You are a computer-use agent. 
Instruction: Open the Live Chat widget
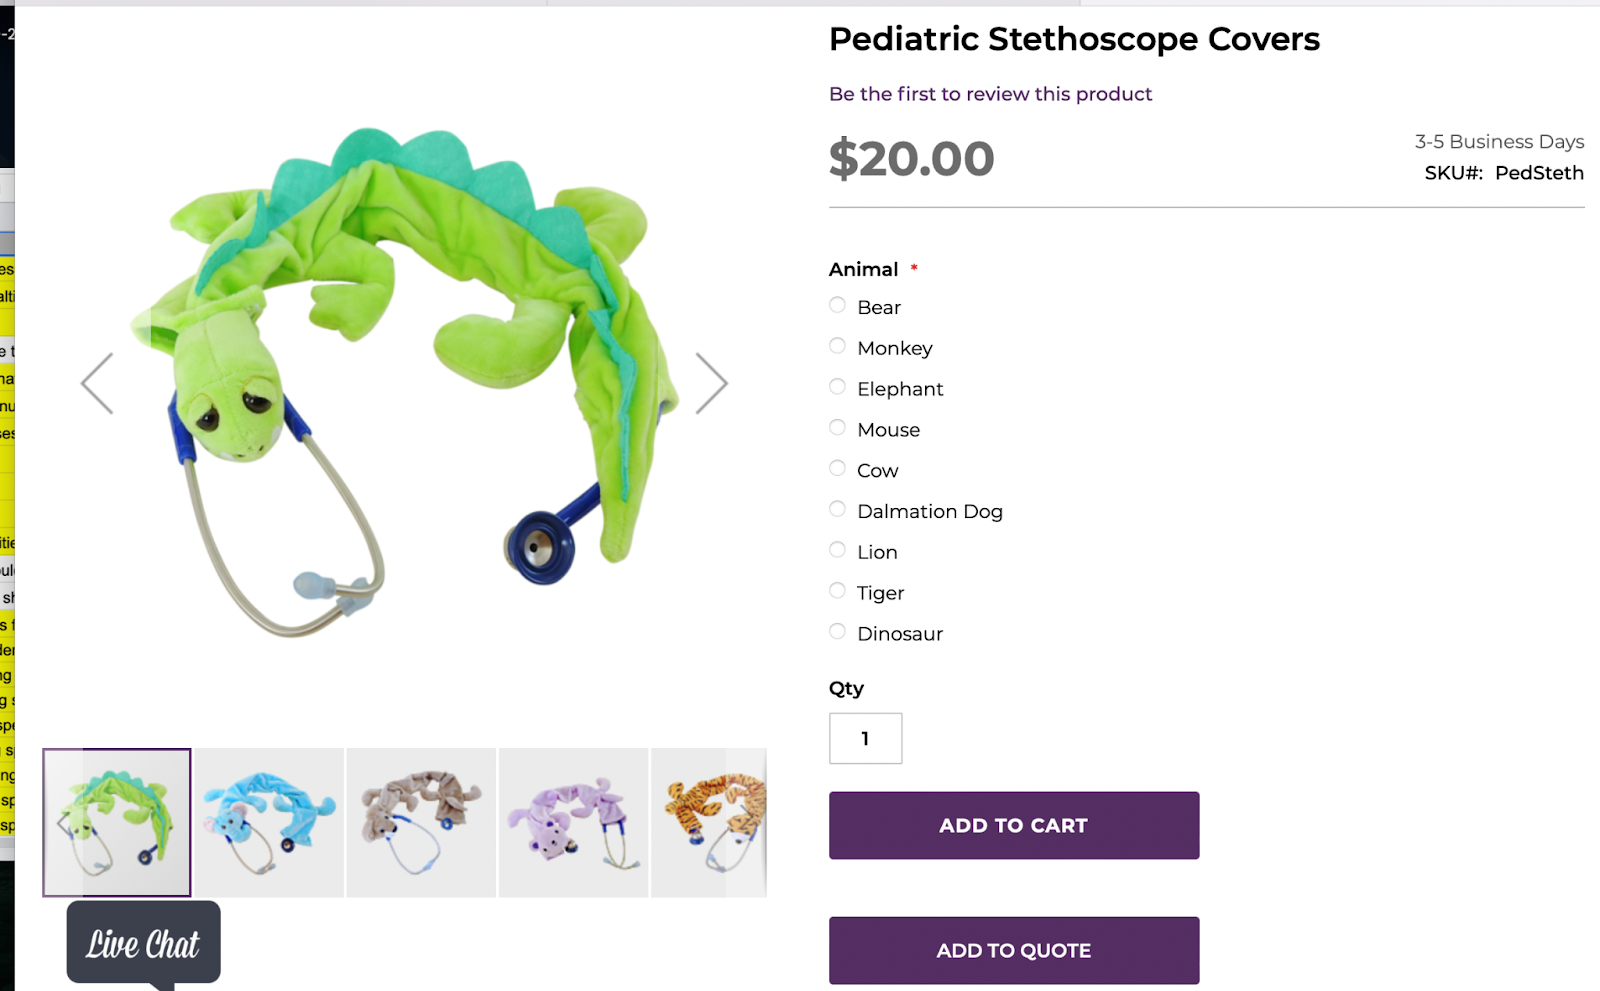pos(142,941)
